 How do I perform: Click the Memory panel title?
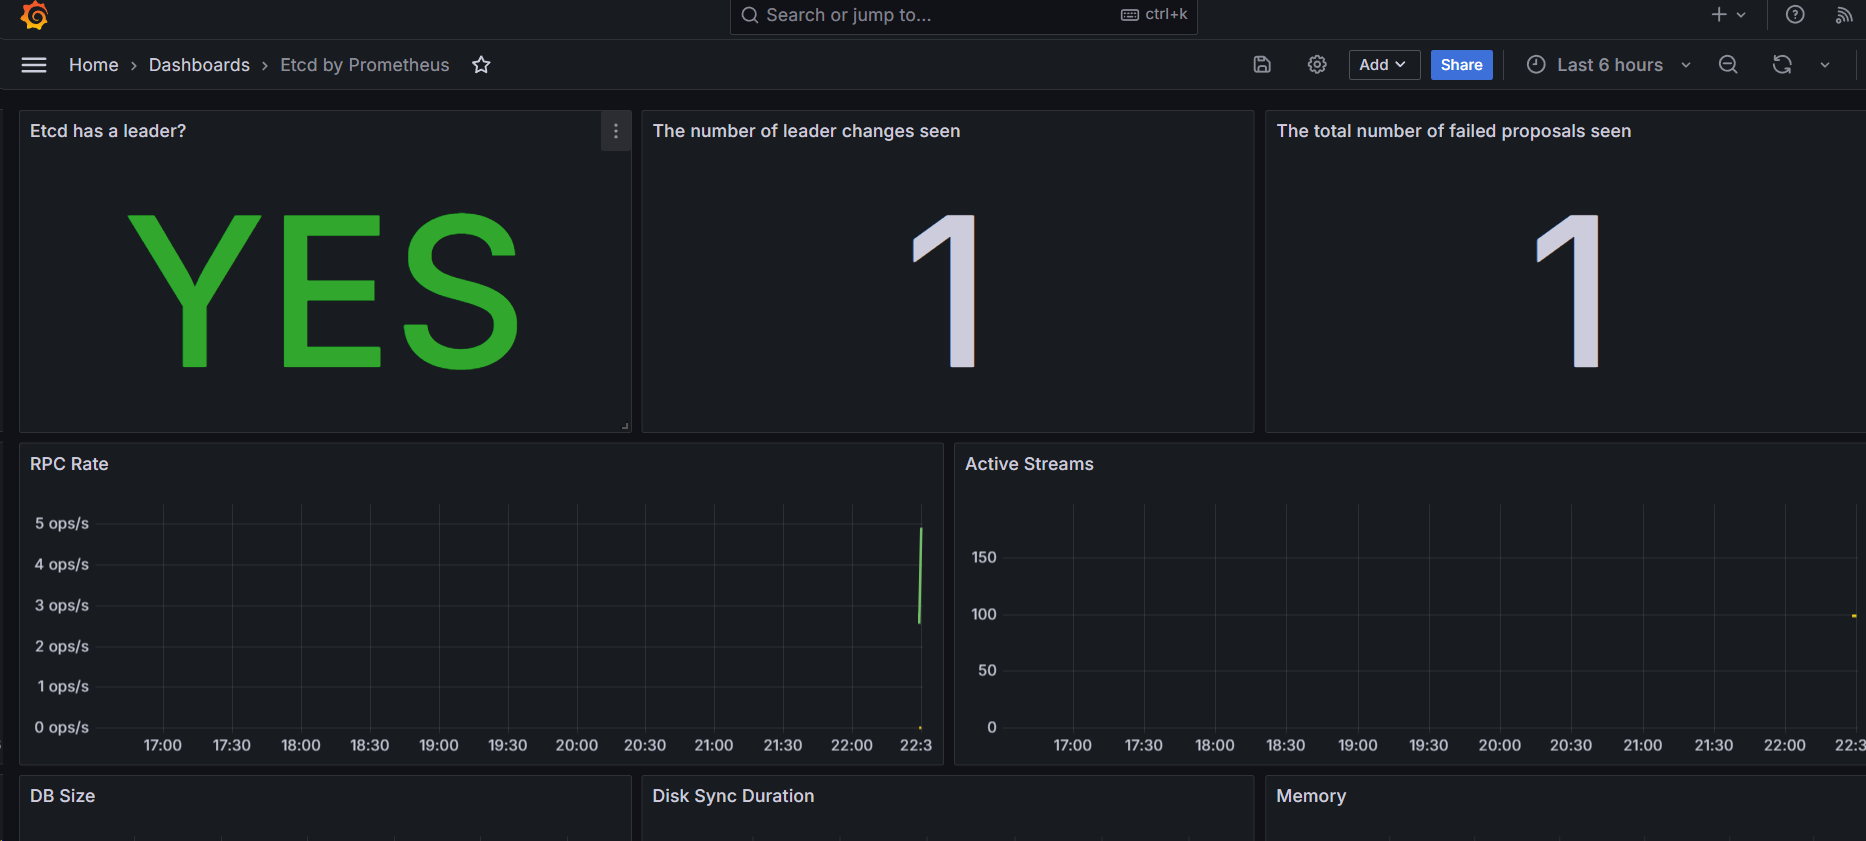tap(1311, 796)
